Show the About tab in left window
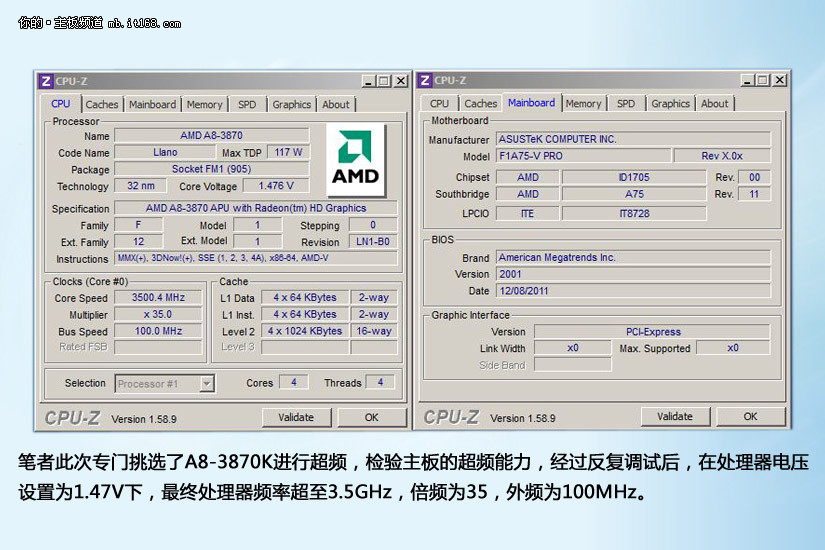The image size is (825, 550). coord(336,104)
